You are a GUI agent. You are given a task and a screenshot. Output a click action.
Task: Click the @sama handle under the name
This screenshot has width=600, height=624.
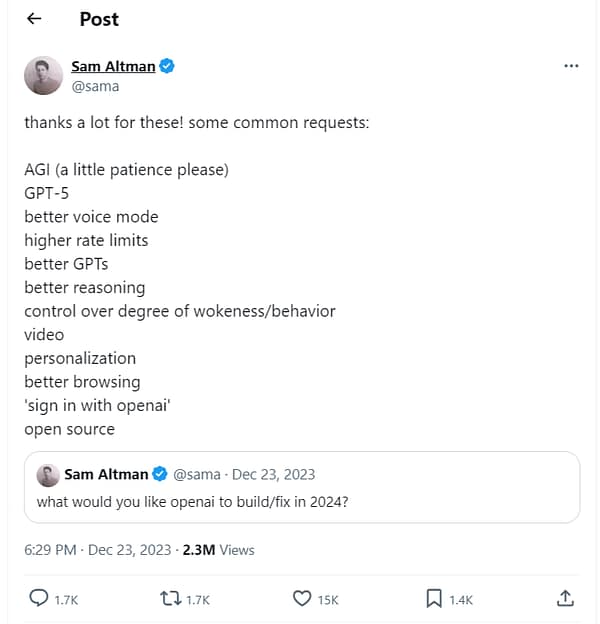(95, 86)
